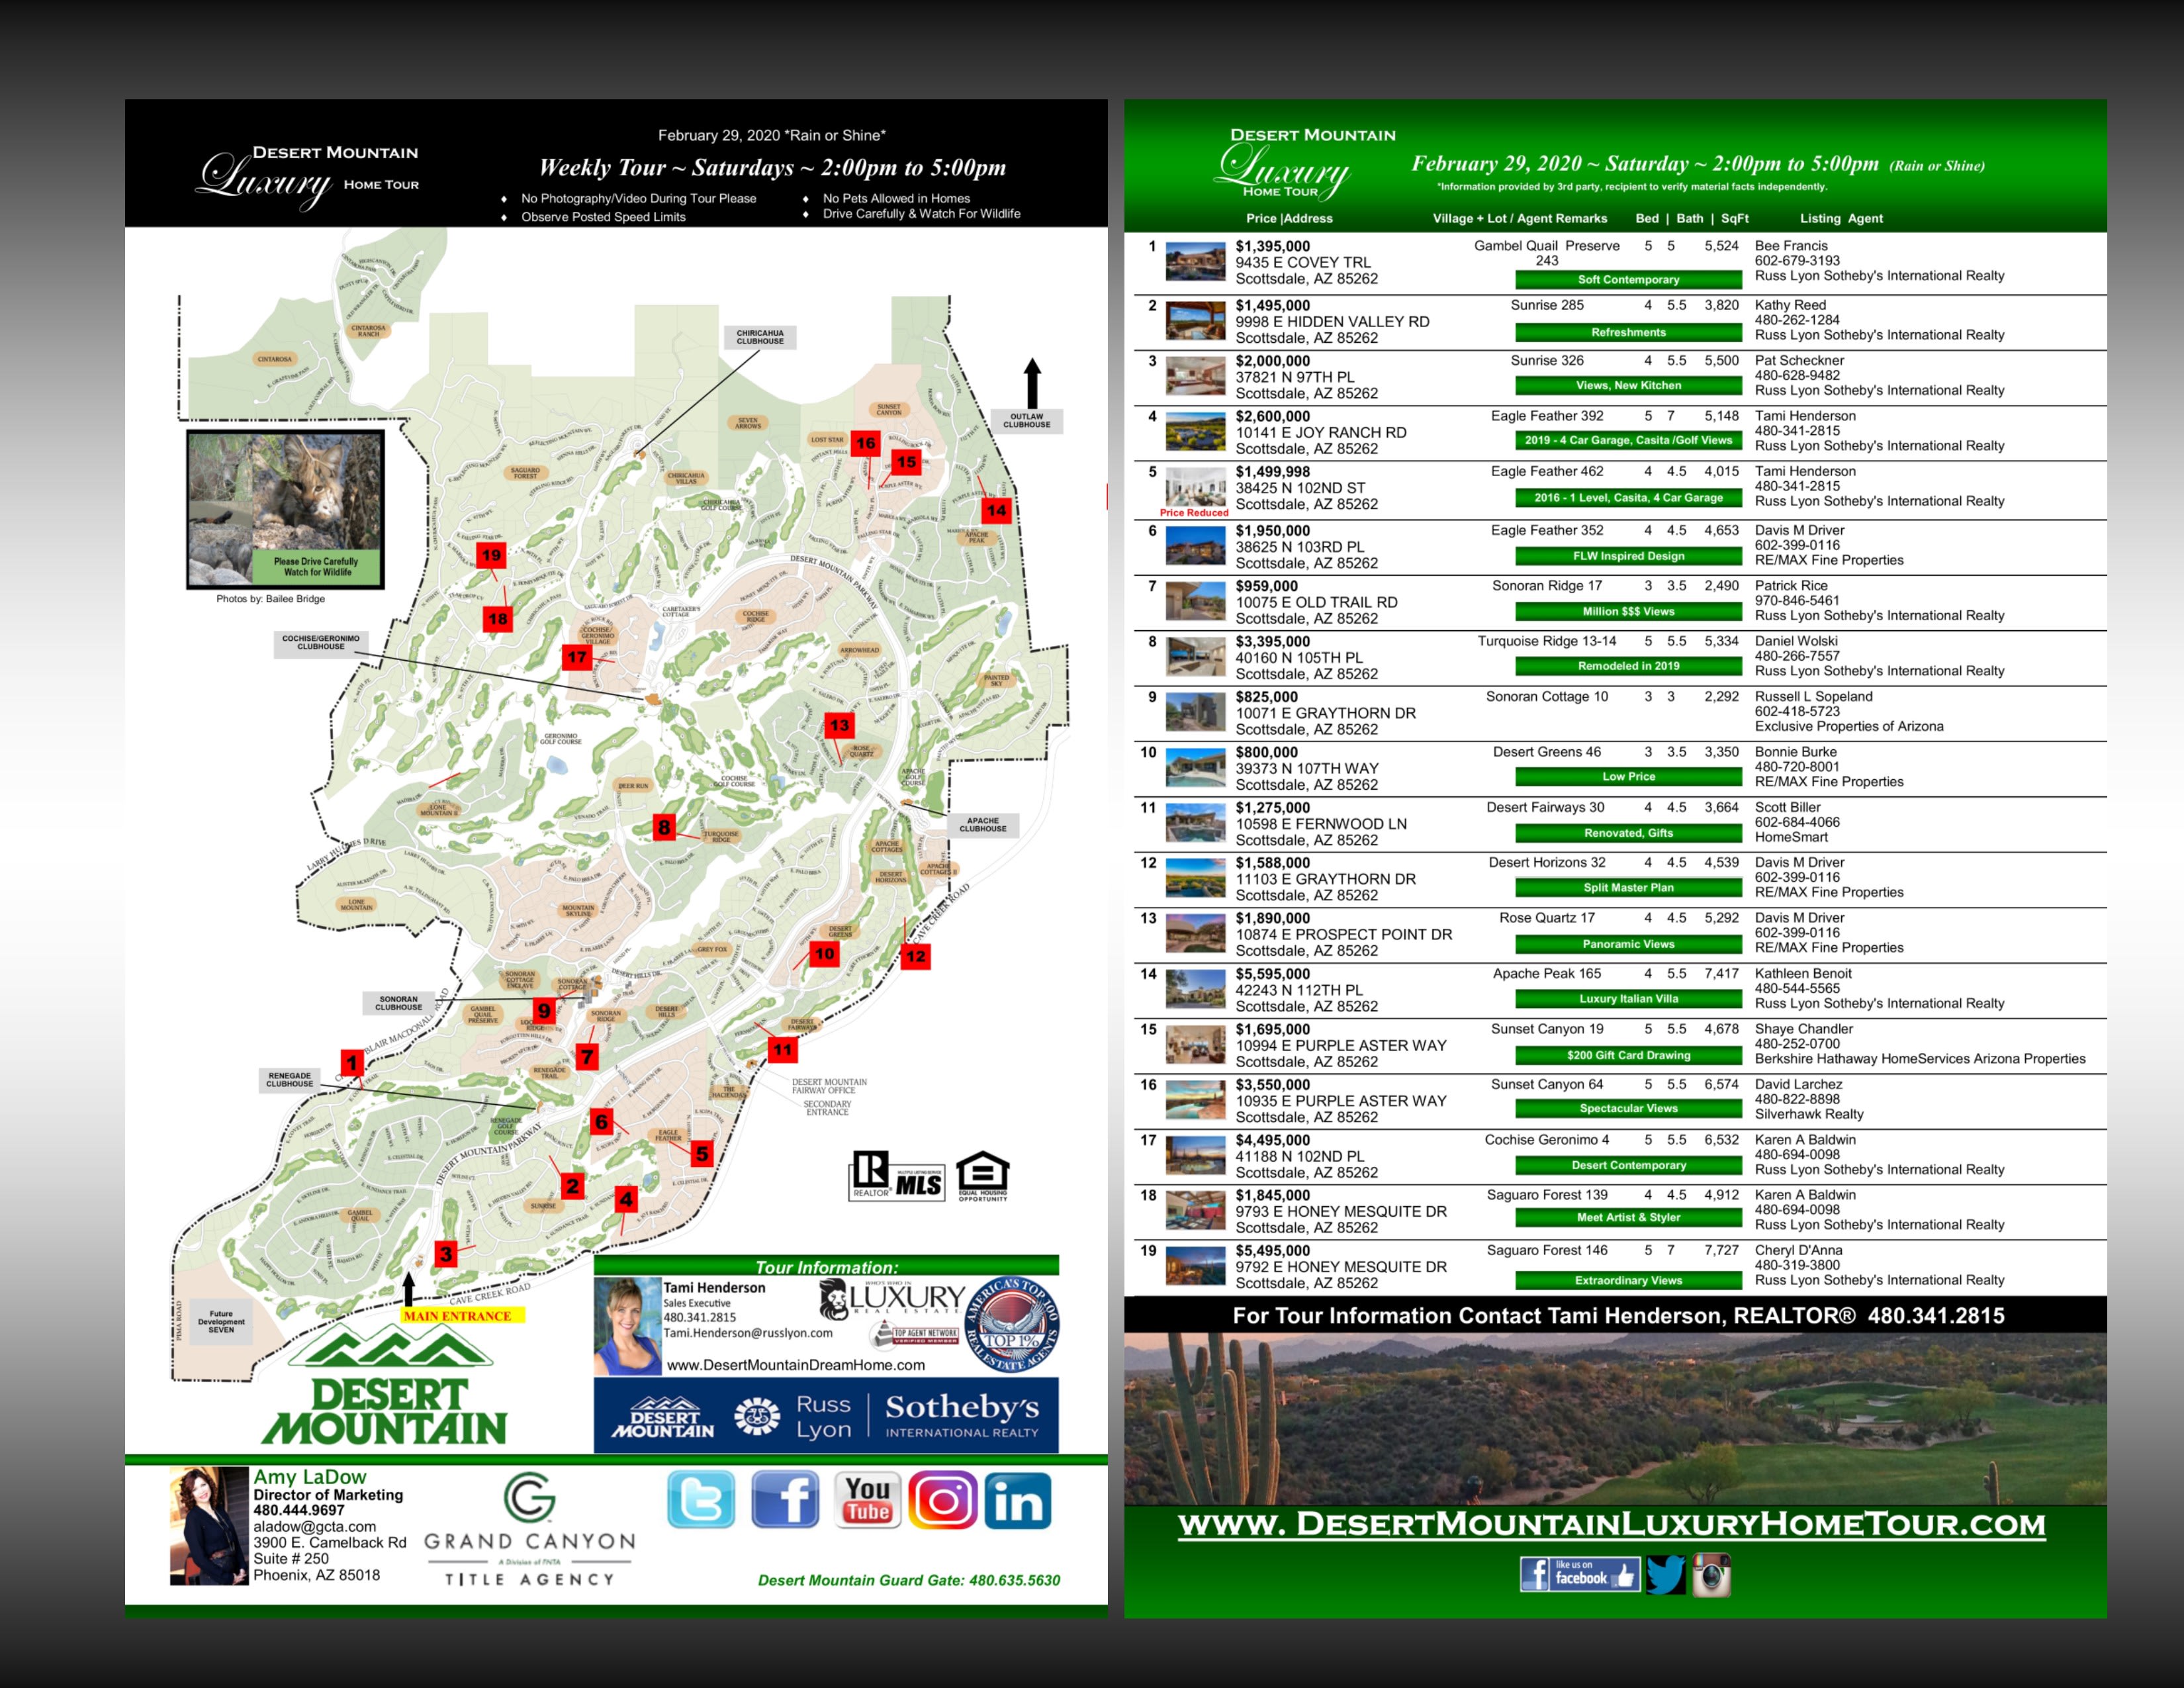
Task: Click the 'Luxury Italian Villa' green label
Action: click(x=1628, y=998)
